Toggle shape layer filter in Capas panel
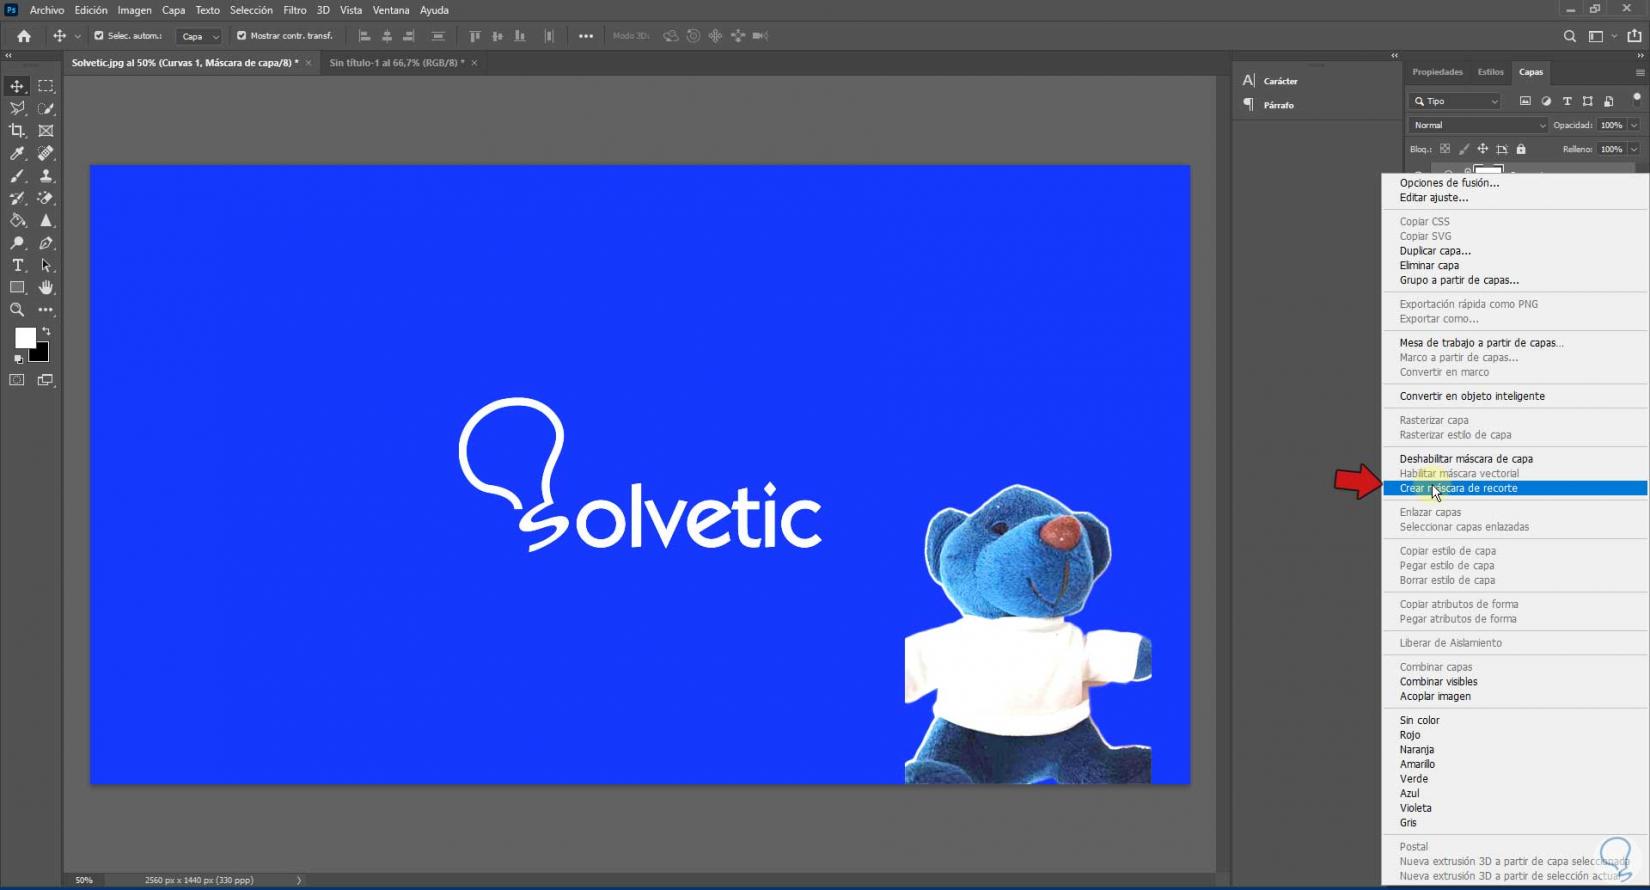The width and height of the screenshot is (1650, 890). pos(1588,101)
